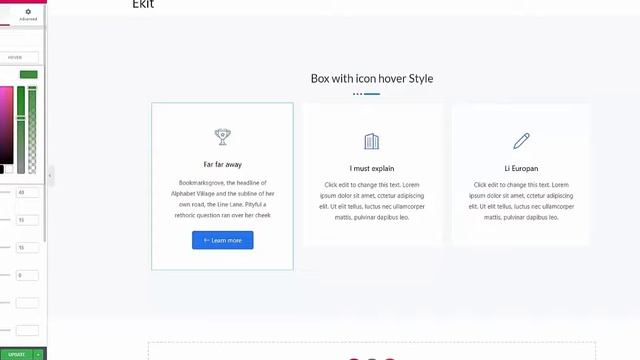Click the Bookmarksgrove description paragraph
640x360 pixels.
coord(222,199)
